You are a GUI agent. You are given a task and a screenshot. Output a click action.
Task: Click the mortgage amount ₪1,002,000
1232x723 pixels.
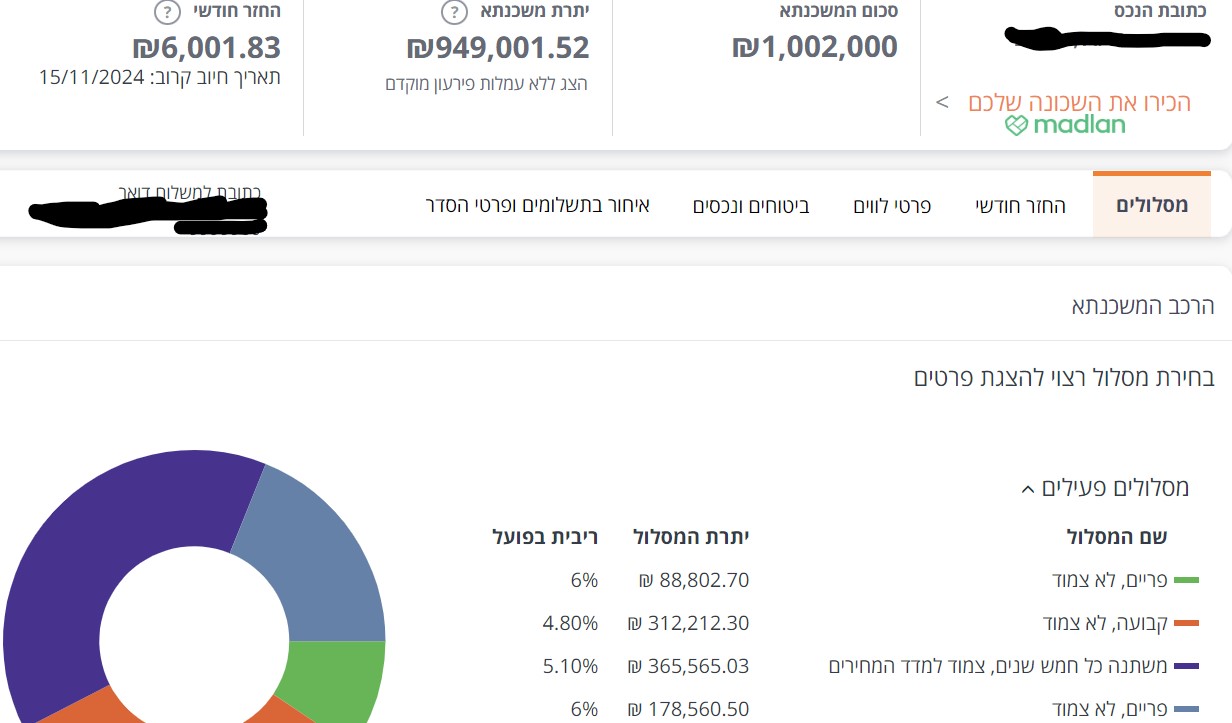tap(815, 47)
